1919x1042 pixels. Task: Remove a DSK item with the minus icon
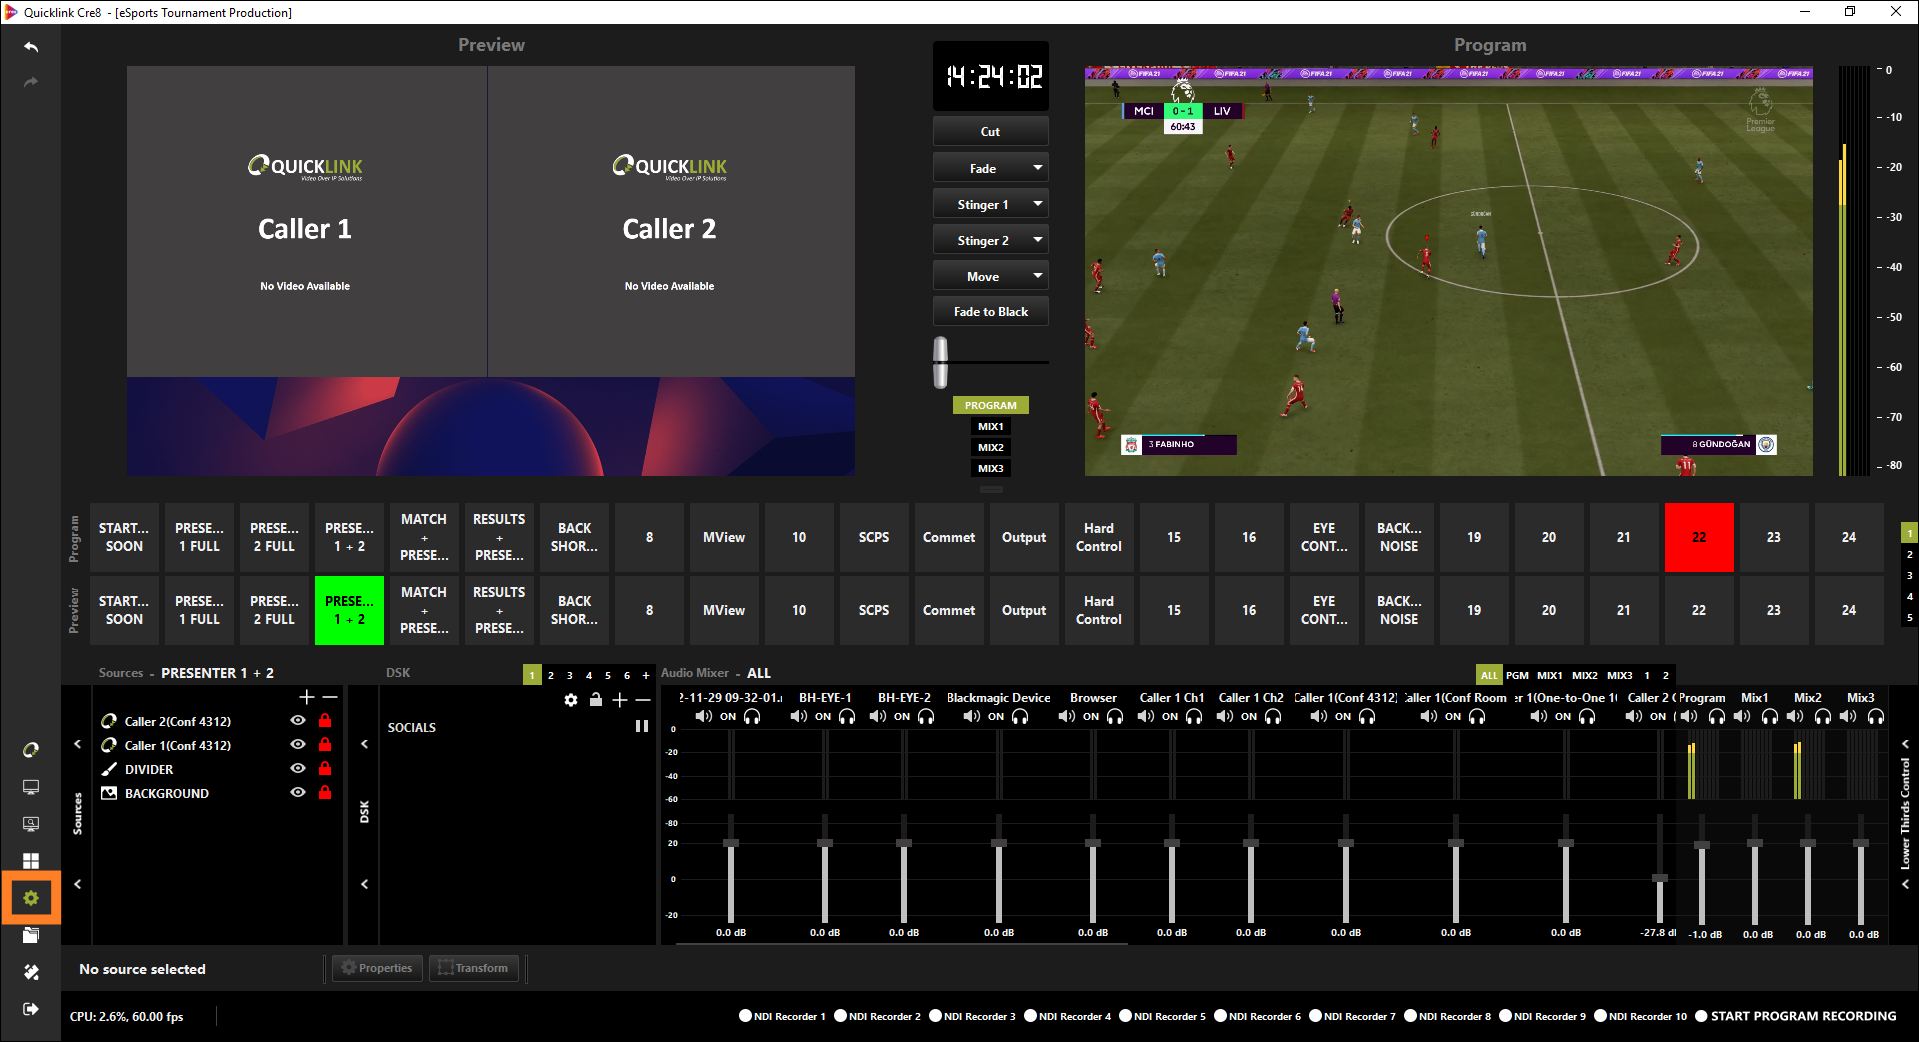click(x=643, y=700)
